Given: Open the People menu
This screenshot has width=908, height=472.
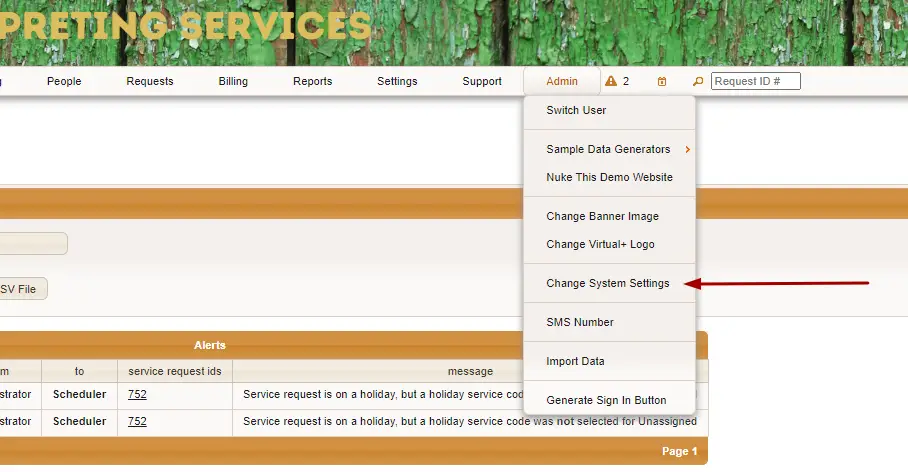Looking at the screenshot, I should pyautogui.click(x=64, y=81).
